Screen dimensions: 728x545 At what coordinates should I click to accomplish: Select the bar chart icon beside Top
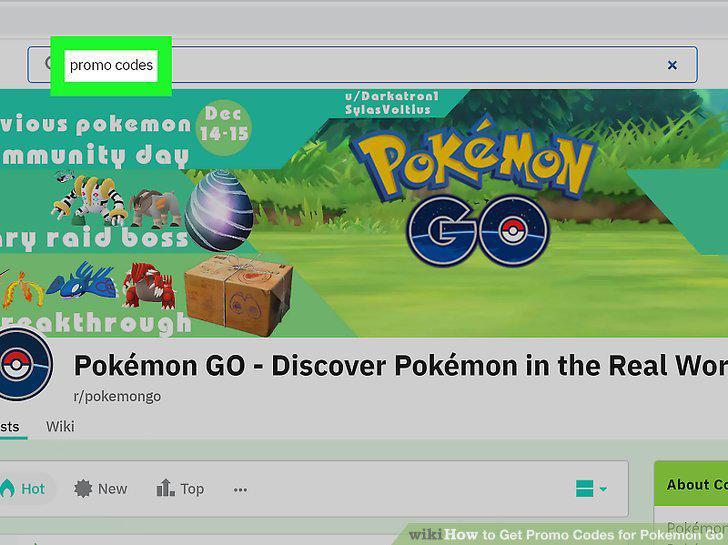pyautogui.click(x=165, y=488)
